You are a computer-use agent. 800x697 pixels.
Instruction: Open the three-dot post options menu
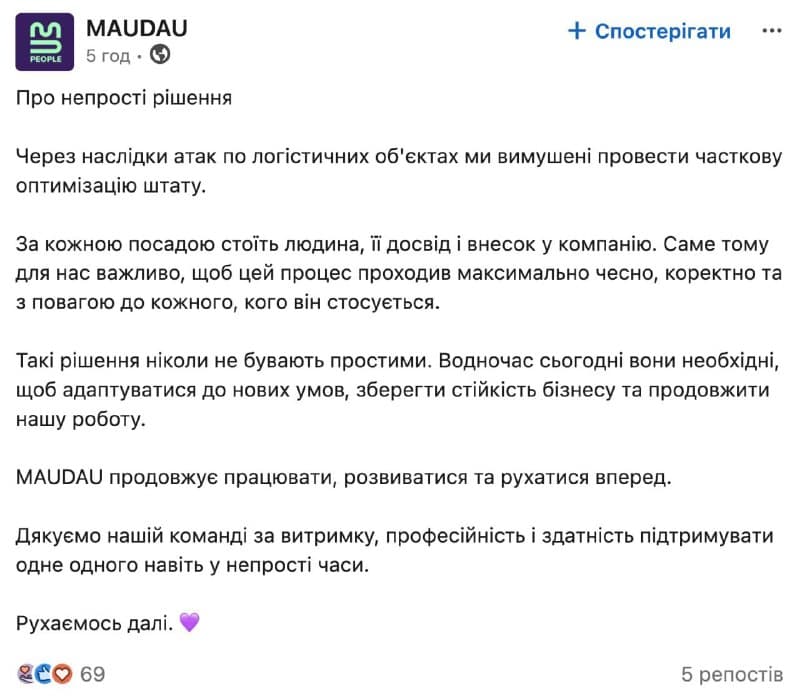(x=771, y=31)
